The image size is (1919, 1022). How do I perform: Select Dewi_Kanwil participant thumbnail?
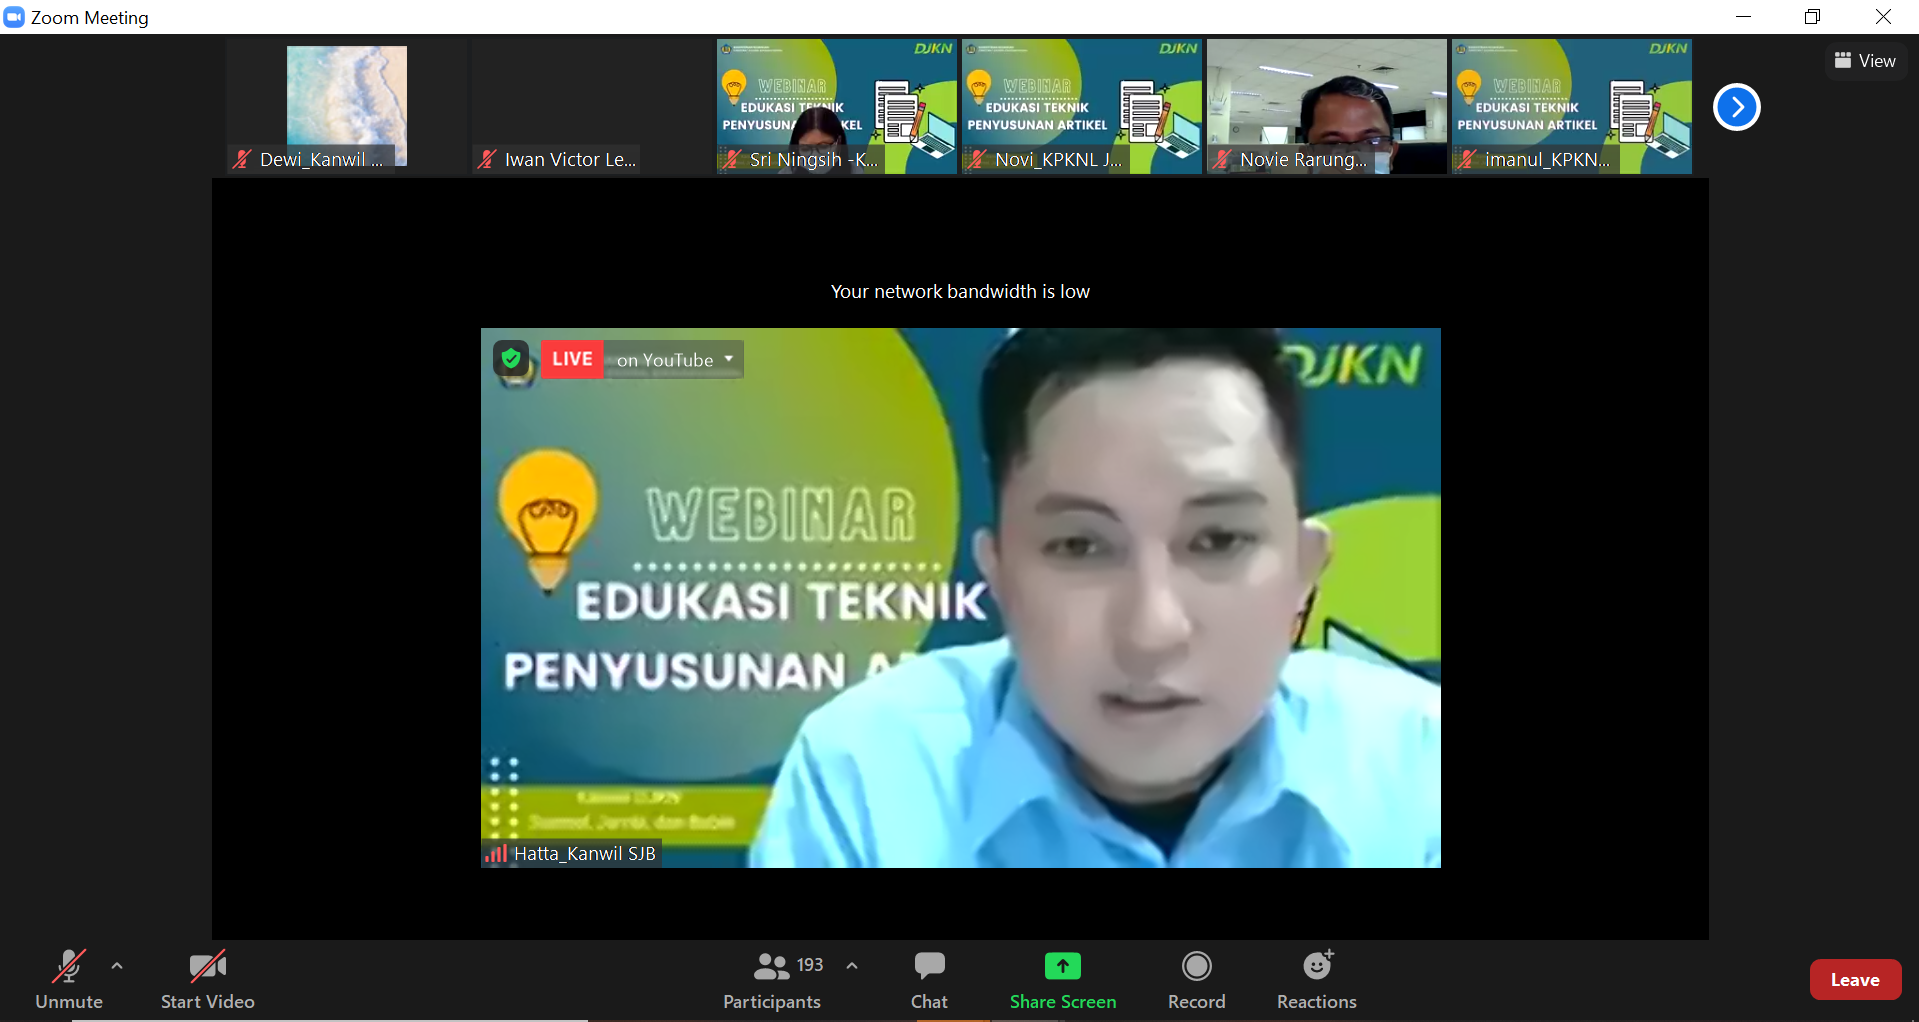point(346,106)
